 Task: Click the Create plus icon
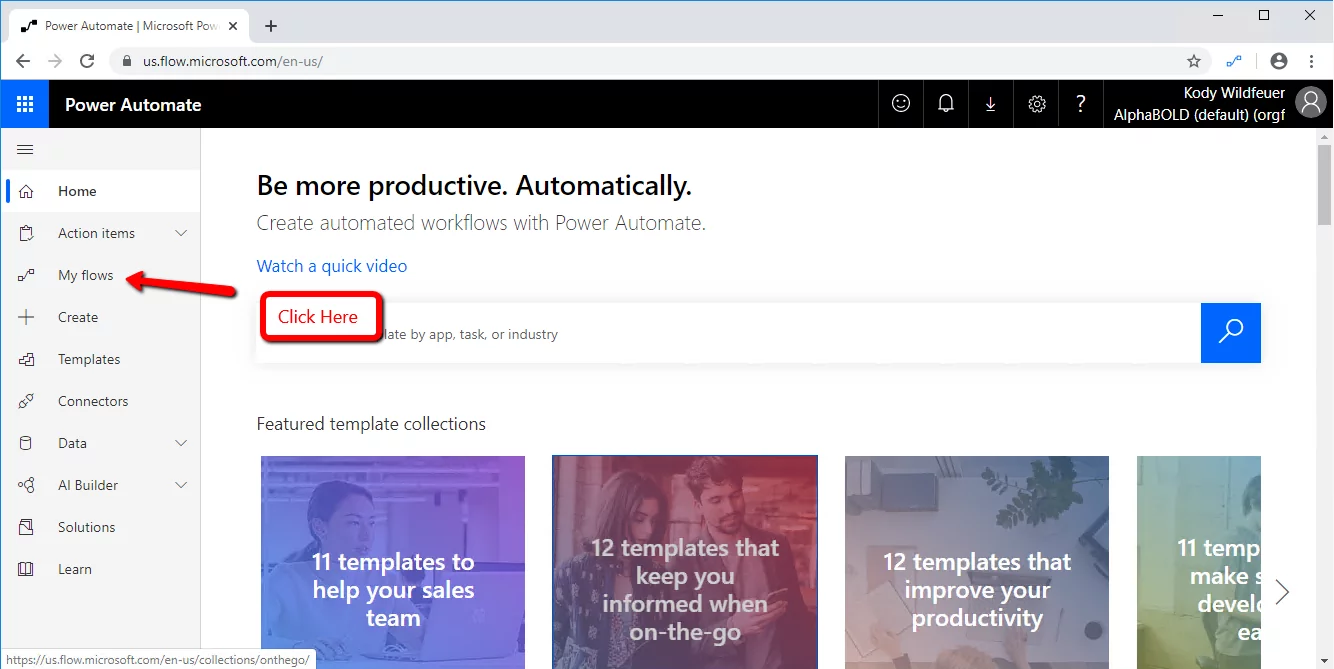pos(26,317)
